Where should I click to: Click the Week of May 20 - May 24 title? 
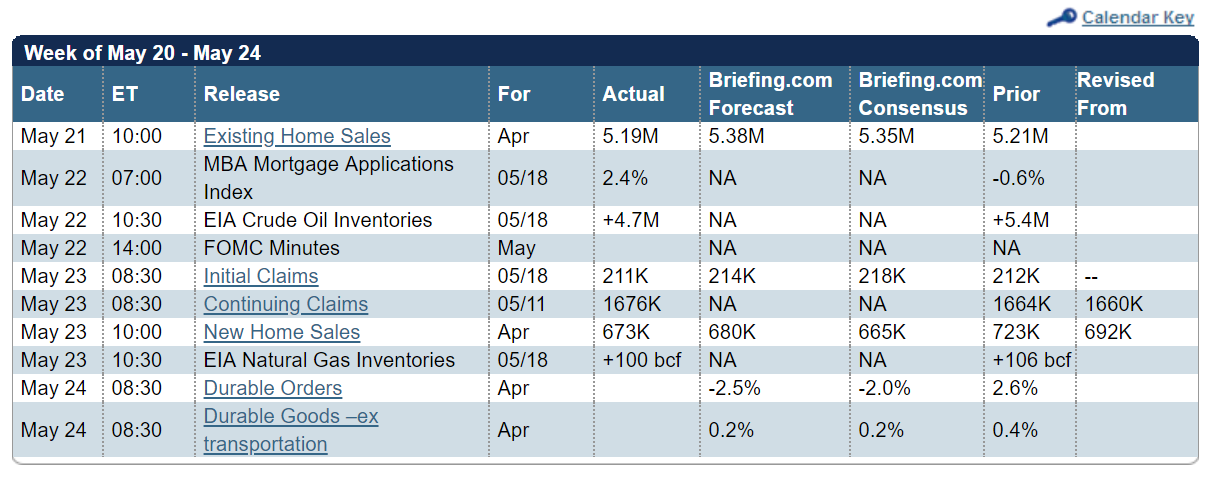pos(142,53)
